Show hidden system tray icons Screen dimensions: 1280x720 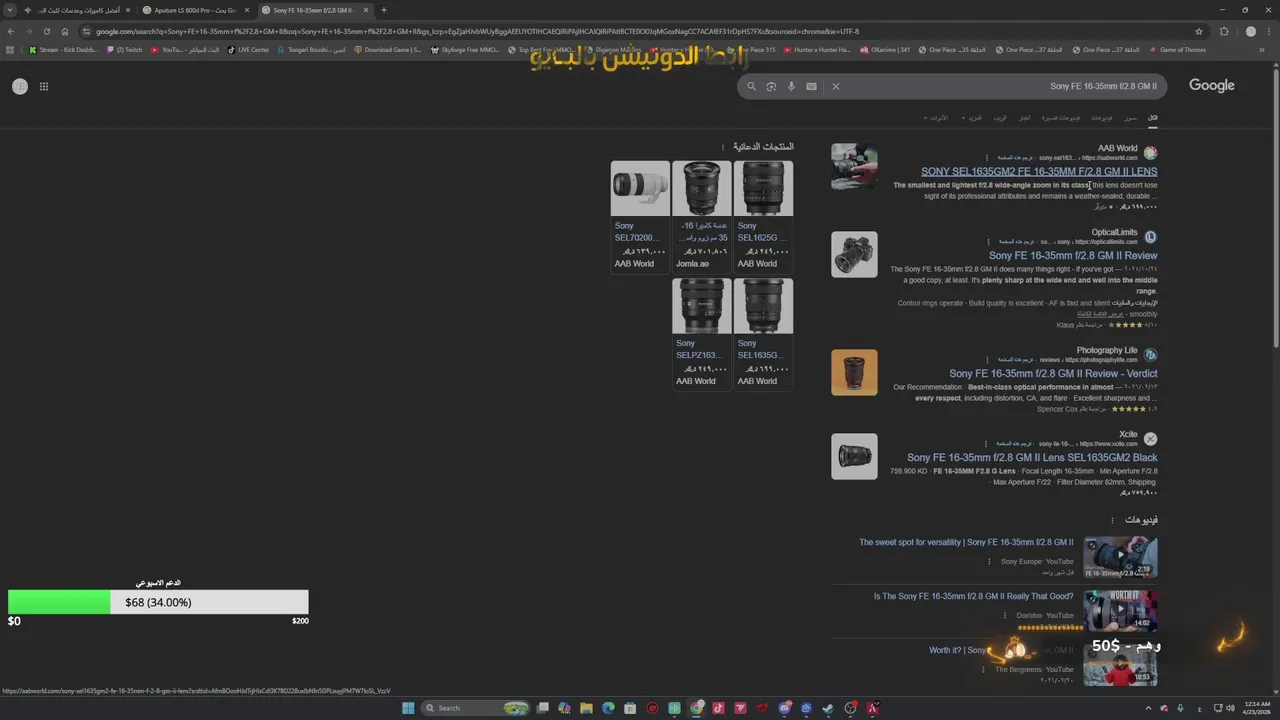pyautogui.click(x=1147, y=708)
